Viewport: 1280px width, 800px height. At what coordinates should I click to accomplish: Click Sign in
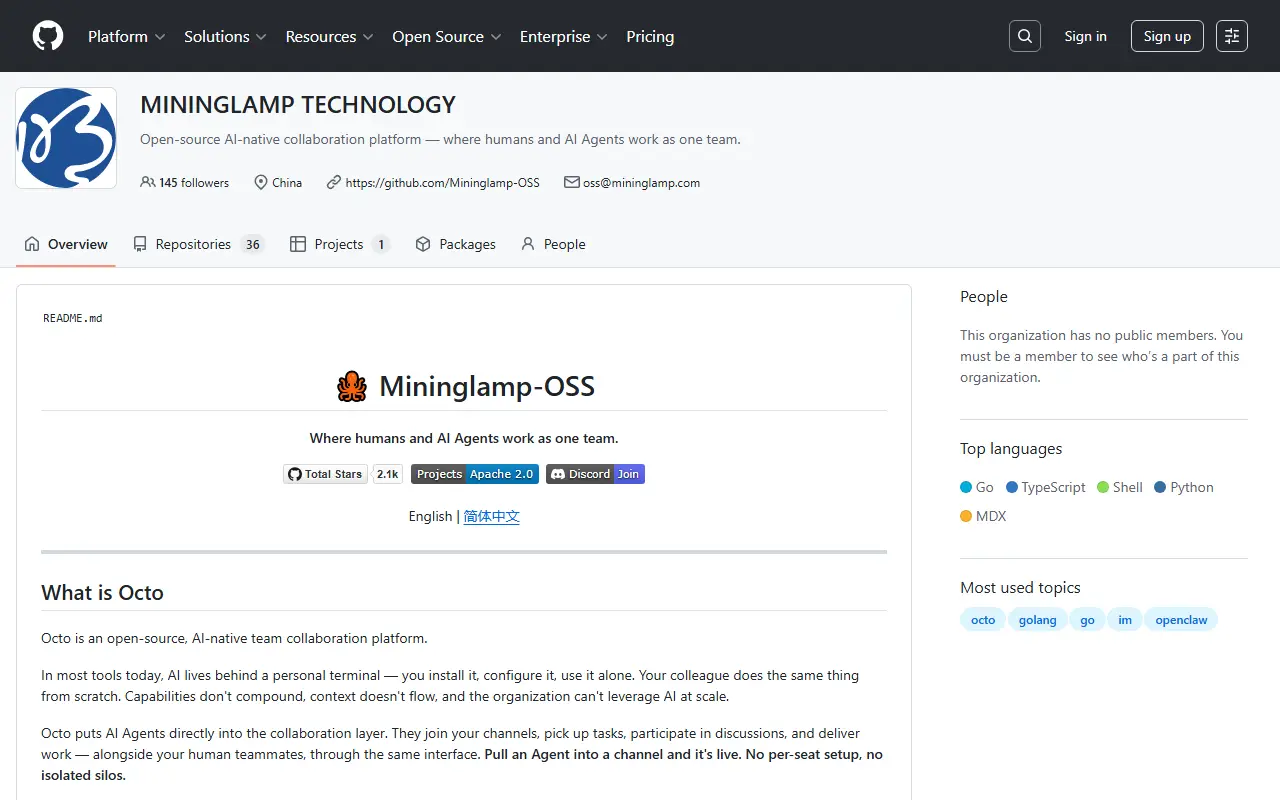[1085, 36]
